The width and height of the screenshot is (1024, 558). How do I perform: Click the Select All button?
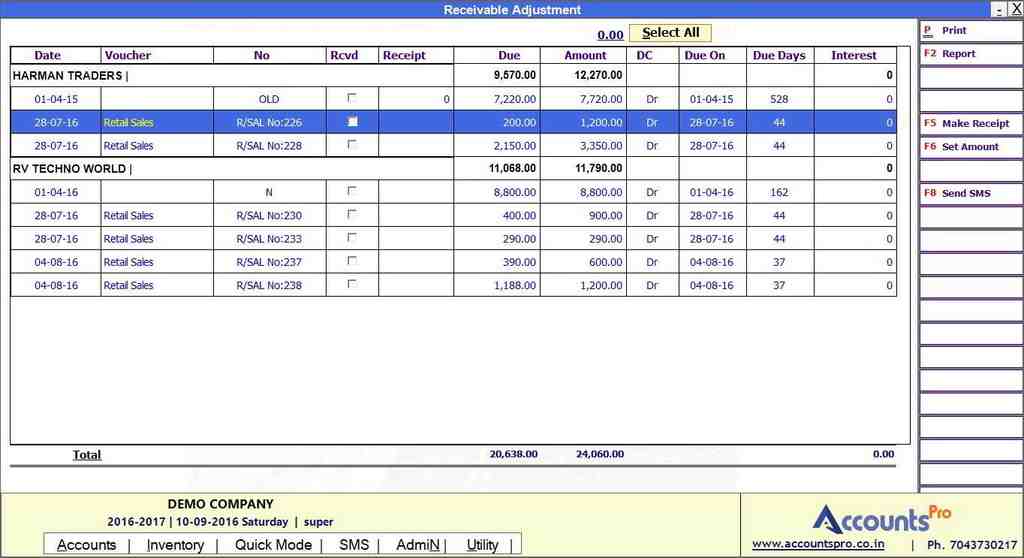(x=670, y=33)
